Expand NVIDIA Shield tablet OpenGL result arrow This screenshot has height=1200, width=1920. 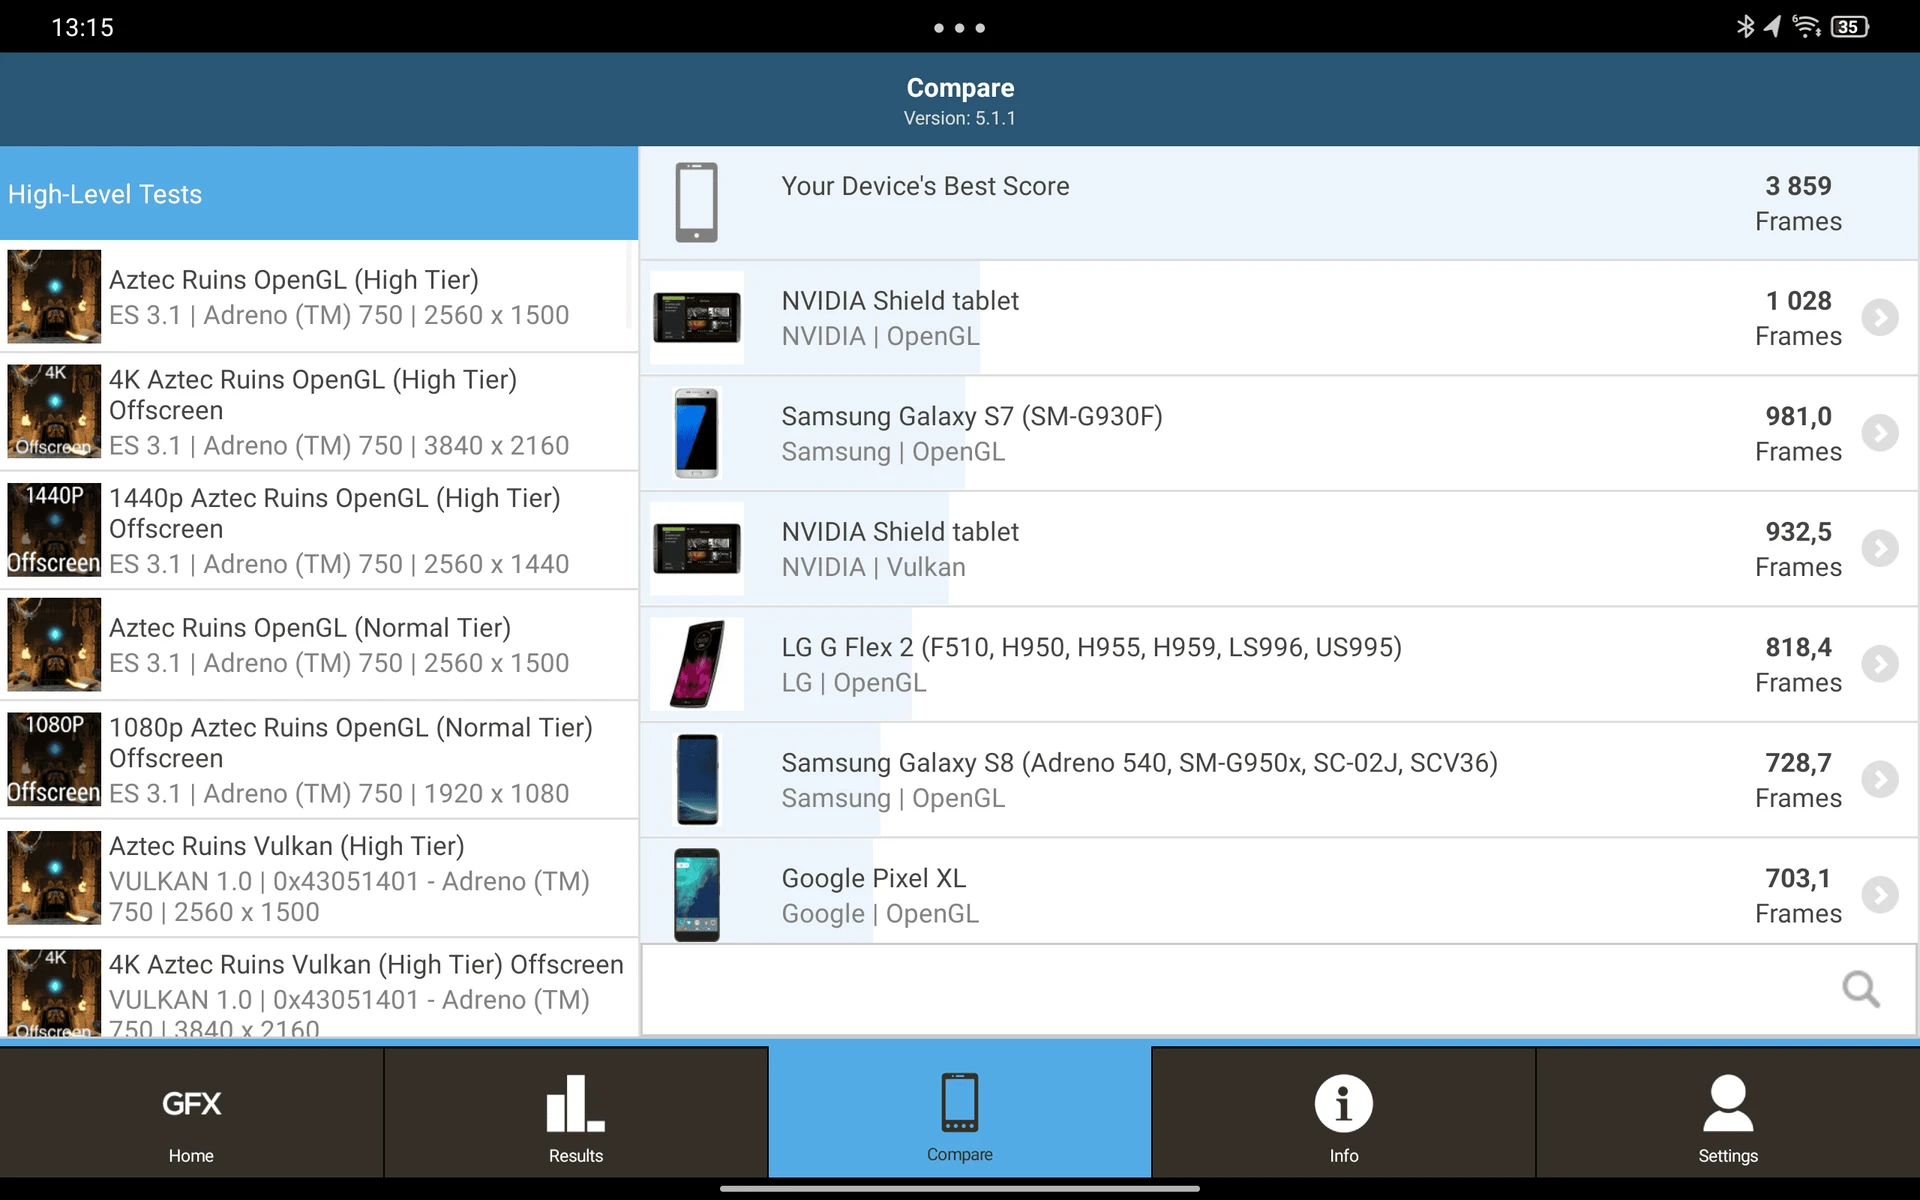tap(1880, 318)
